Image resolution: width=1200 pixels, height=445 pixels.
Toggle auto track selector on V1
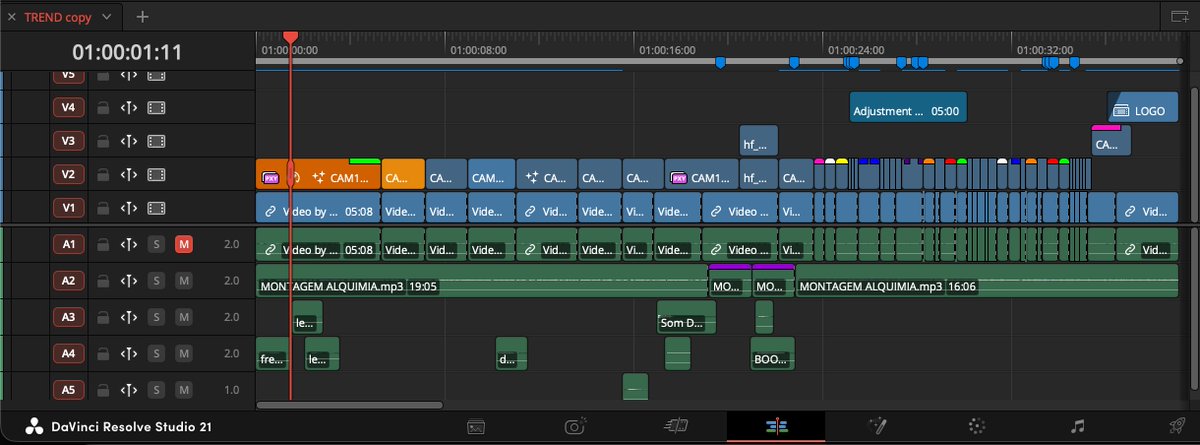click(129, 209)
